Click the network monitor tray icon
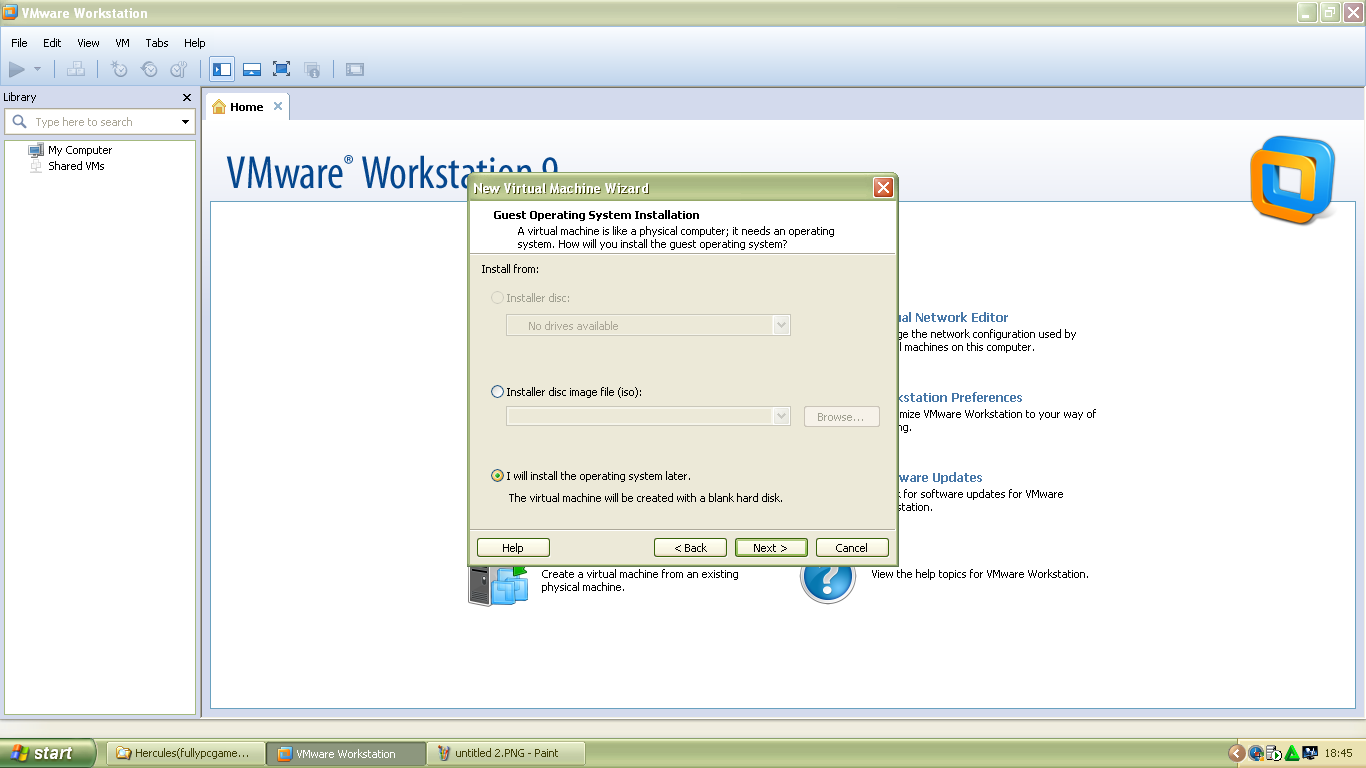This screenshot has width=1366, height=768. (1309, 754)
